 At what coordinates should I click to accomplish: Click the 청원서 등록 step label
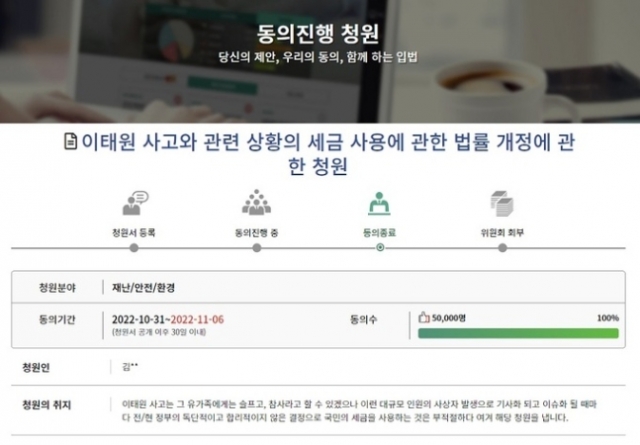pyautogui.click(x=134, y=233)
